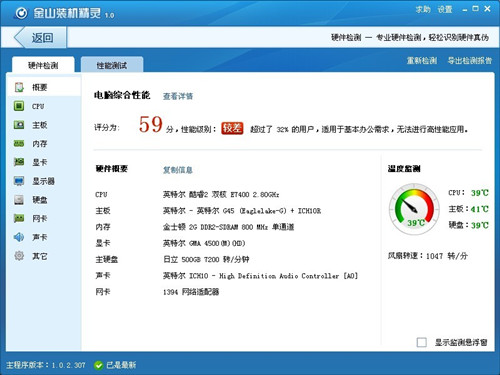Select the CPU sidebar icon

[x=19, y=106]
